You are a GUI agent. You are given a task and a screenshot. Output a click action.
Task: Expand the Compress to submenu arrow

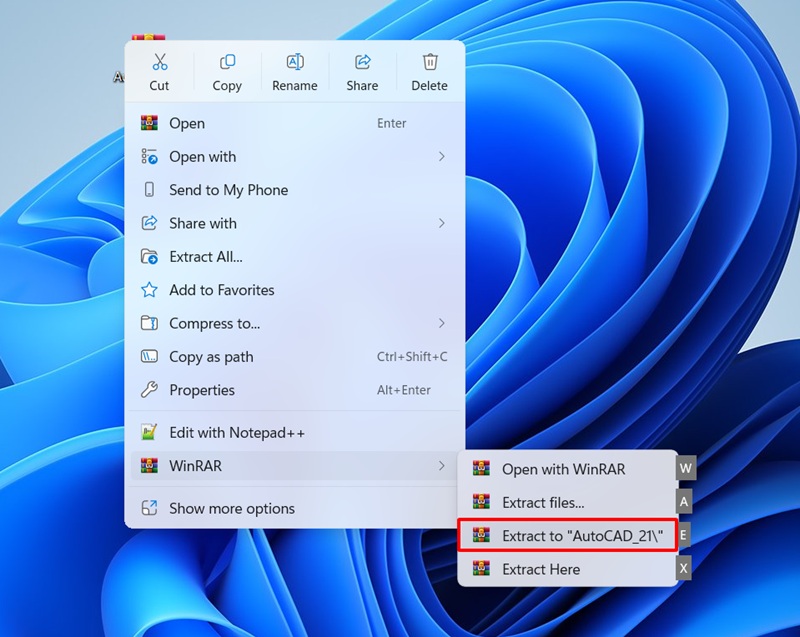pos(441,323)
